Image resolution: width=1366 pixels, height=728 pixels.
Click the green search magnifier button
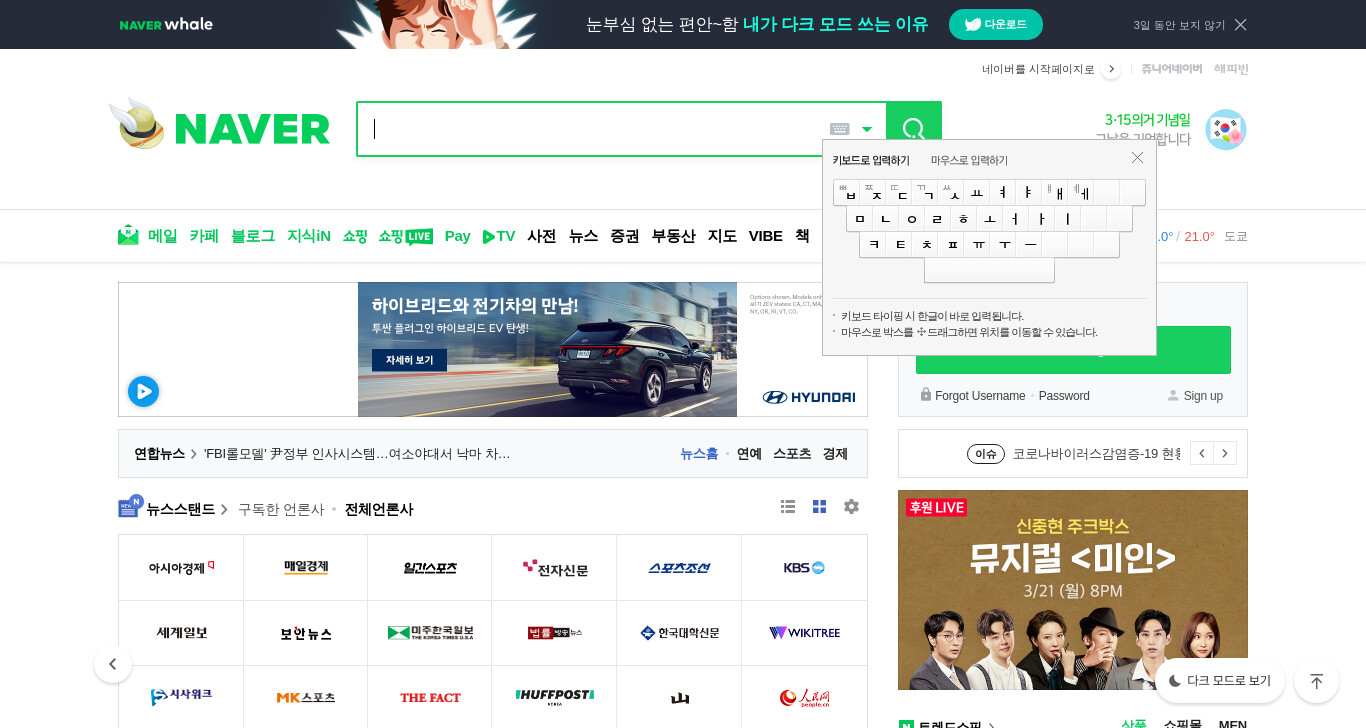[x=913, y=128]
